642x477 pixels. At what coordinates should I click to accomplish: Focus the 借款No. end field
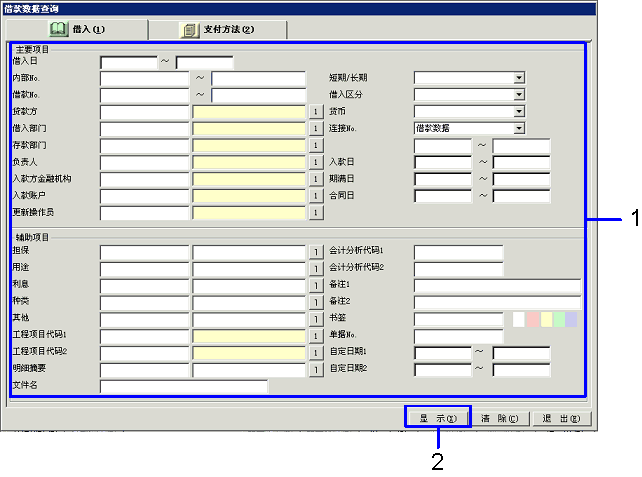click(x=258, y=95)
